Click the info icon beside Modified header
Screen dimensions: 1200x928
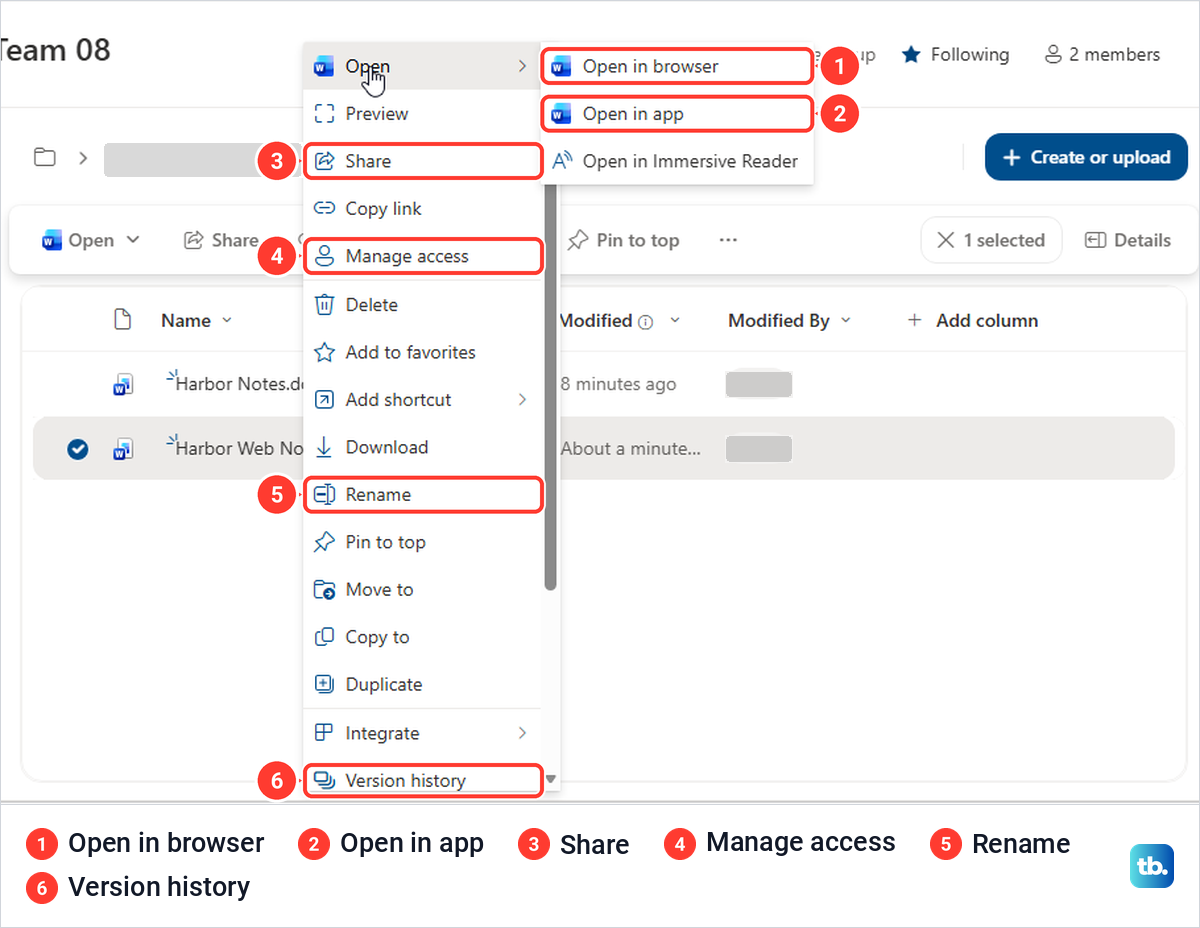tap(646, 322)
